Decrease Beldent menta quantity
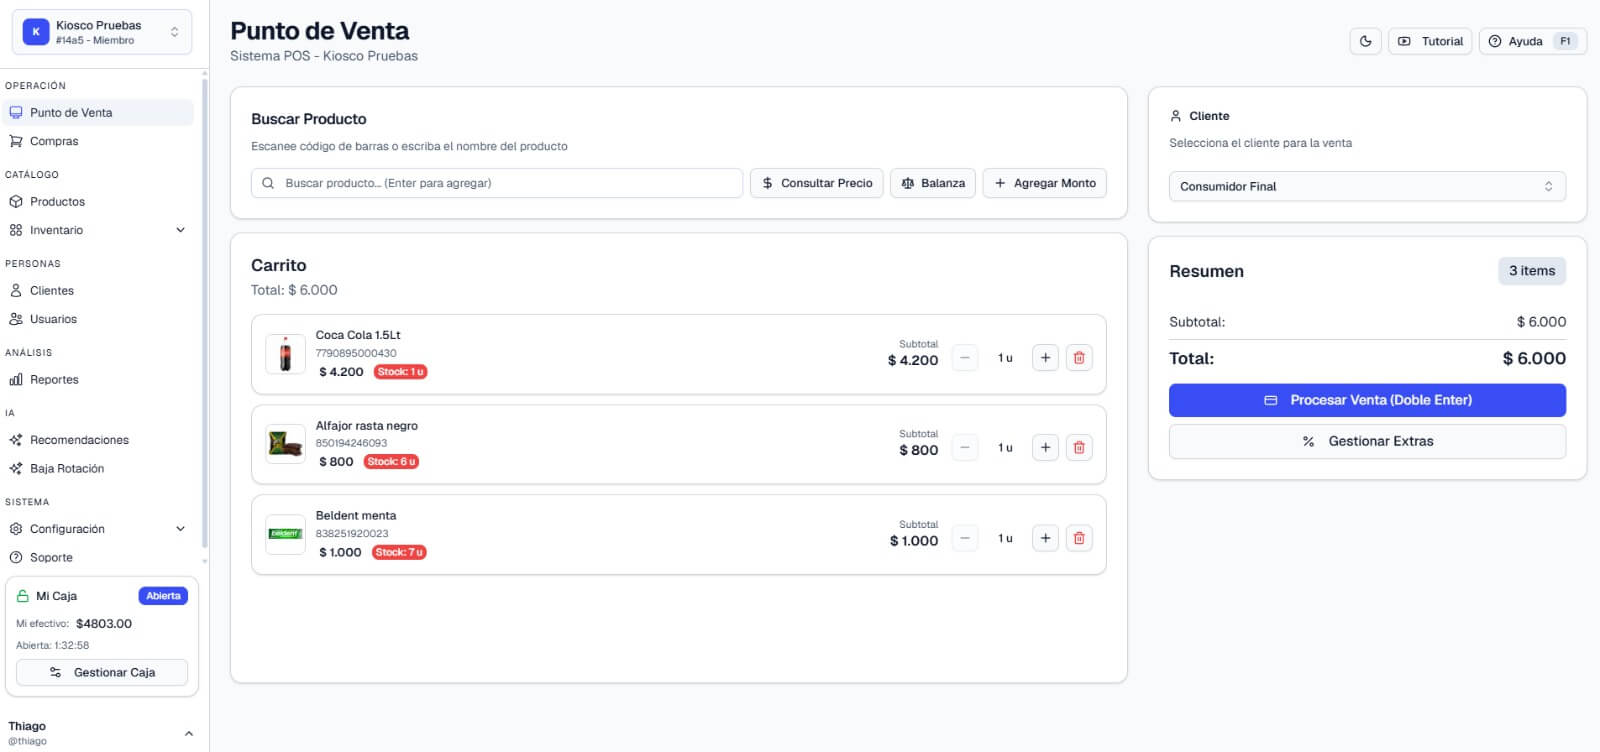1600x752 pixels. (x=965, y=539)
